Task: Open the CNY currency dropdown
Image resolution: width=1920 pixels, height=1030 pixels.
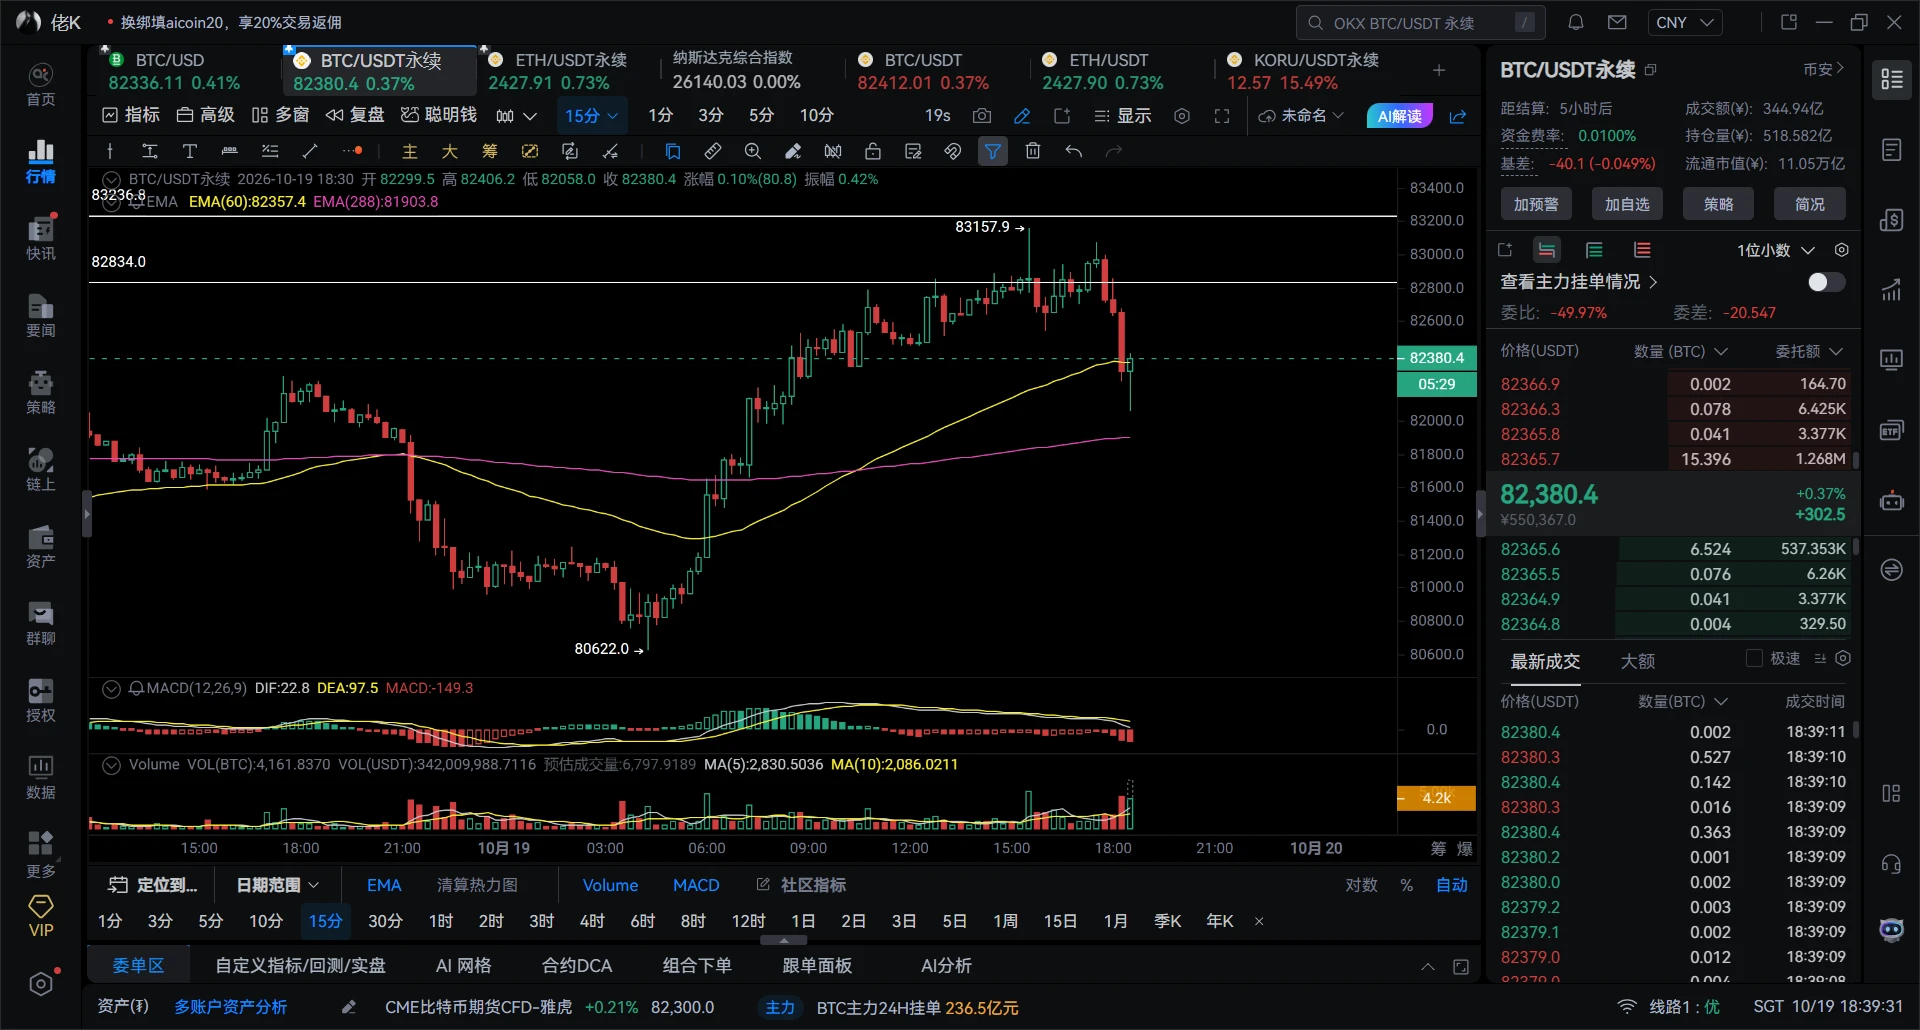Action: click(x=1684, y=22)
